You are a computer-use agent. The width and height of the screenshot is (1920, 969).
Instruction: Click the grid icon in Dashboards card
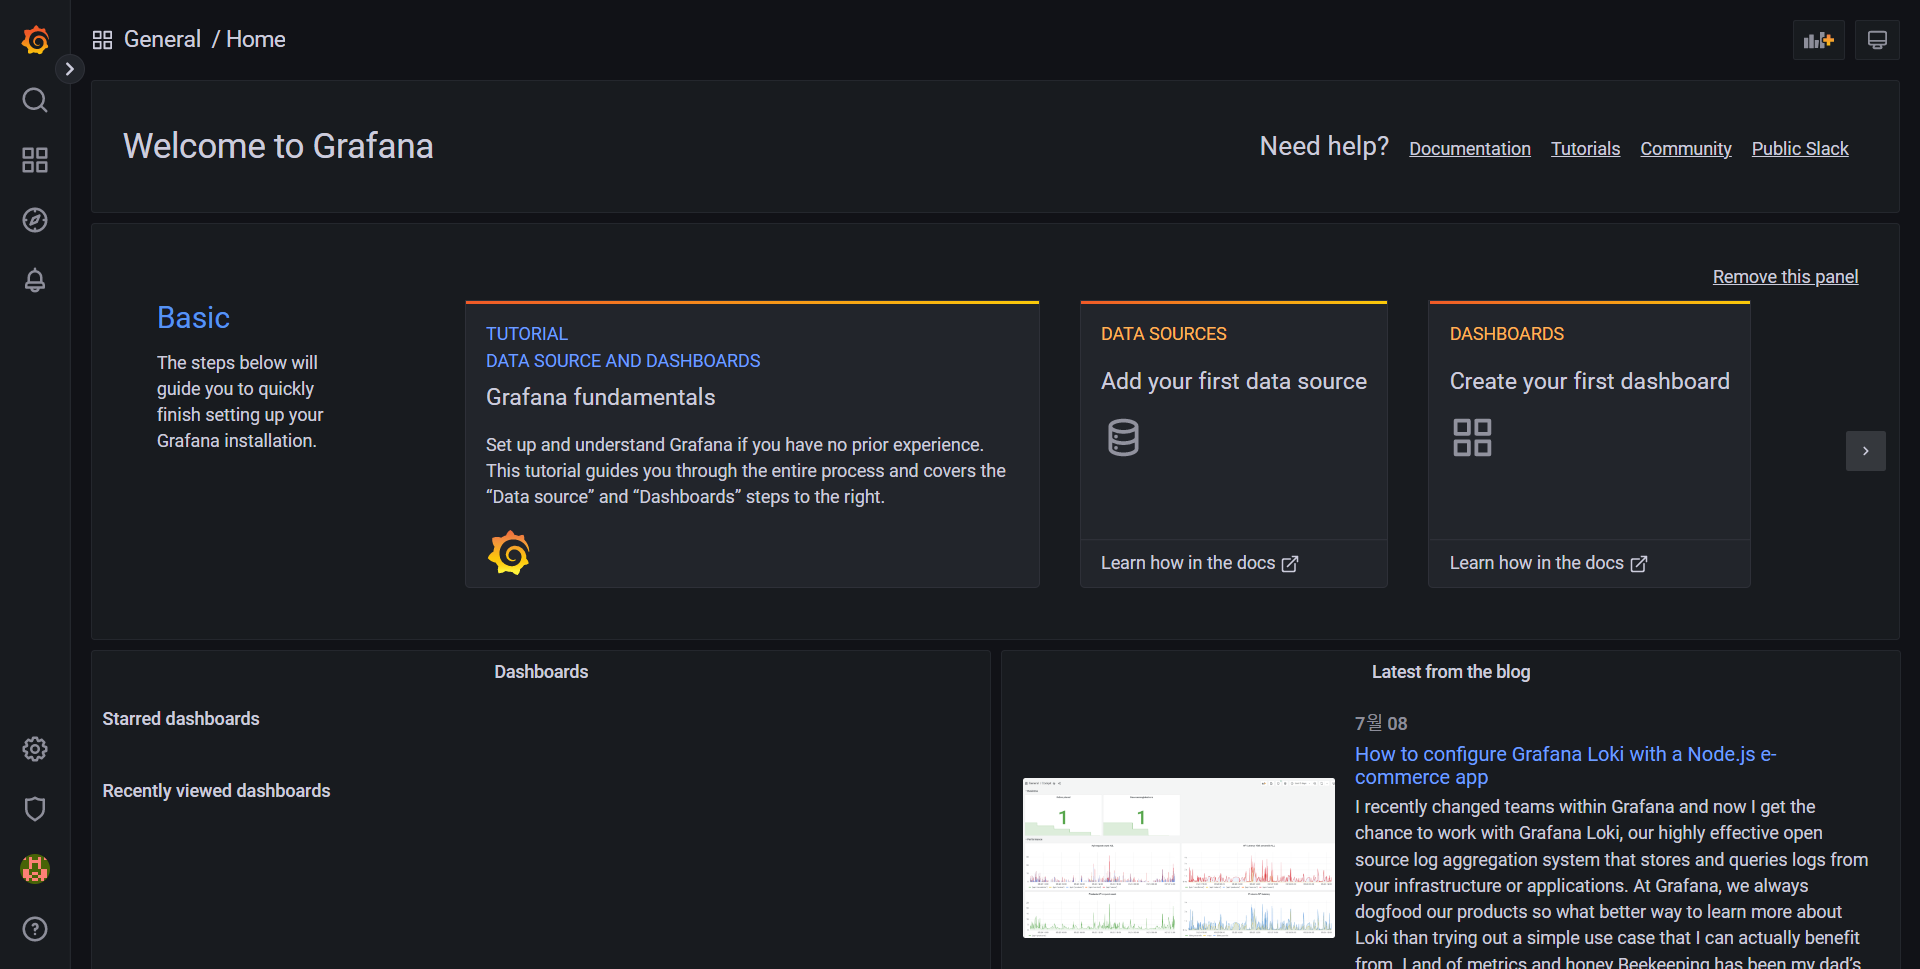point(1472,438)
